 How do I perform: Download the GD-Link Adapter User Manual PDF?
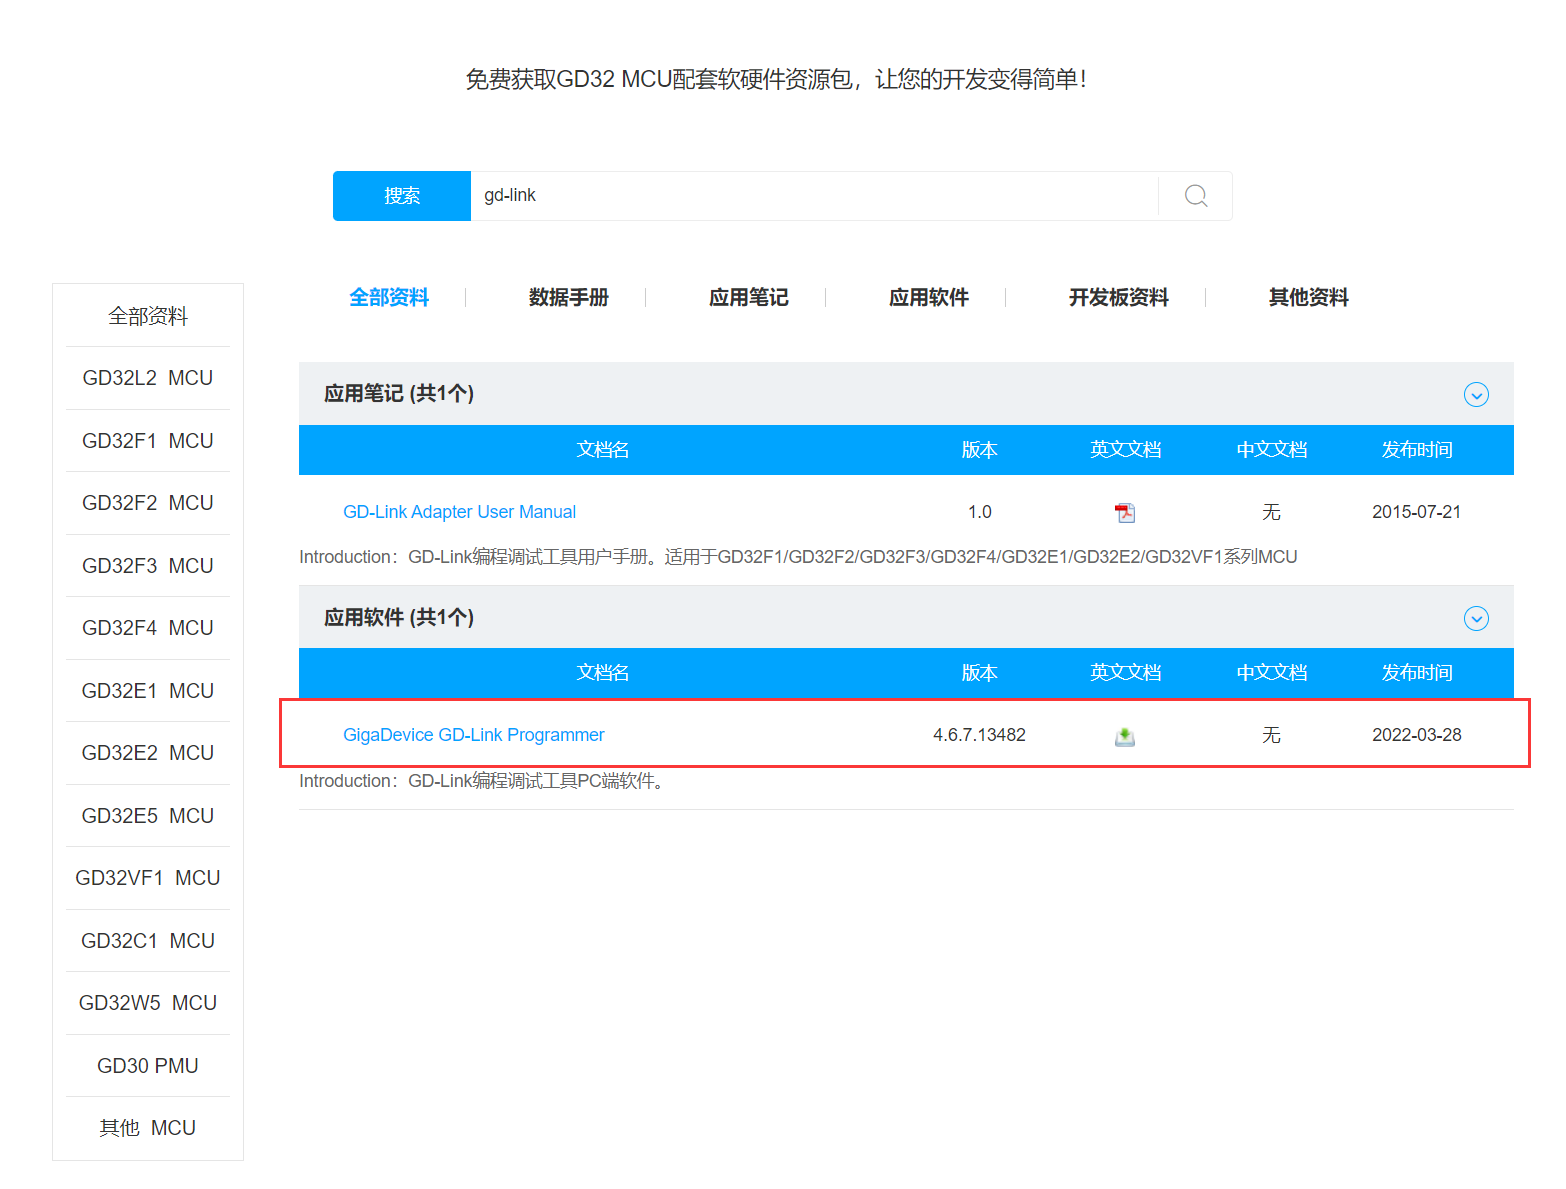coord(1125,513)
